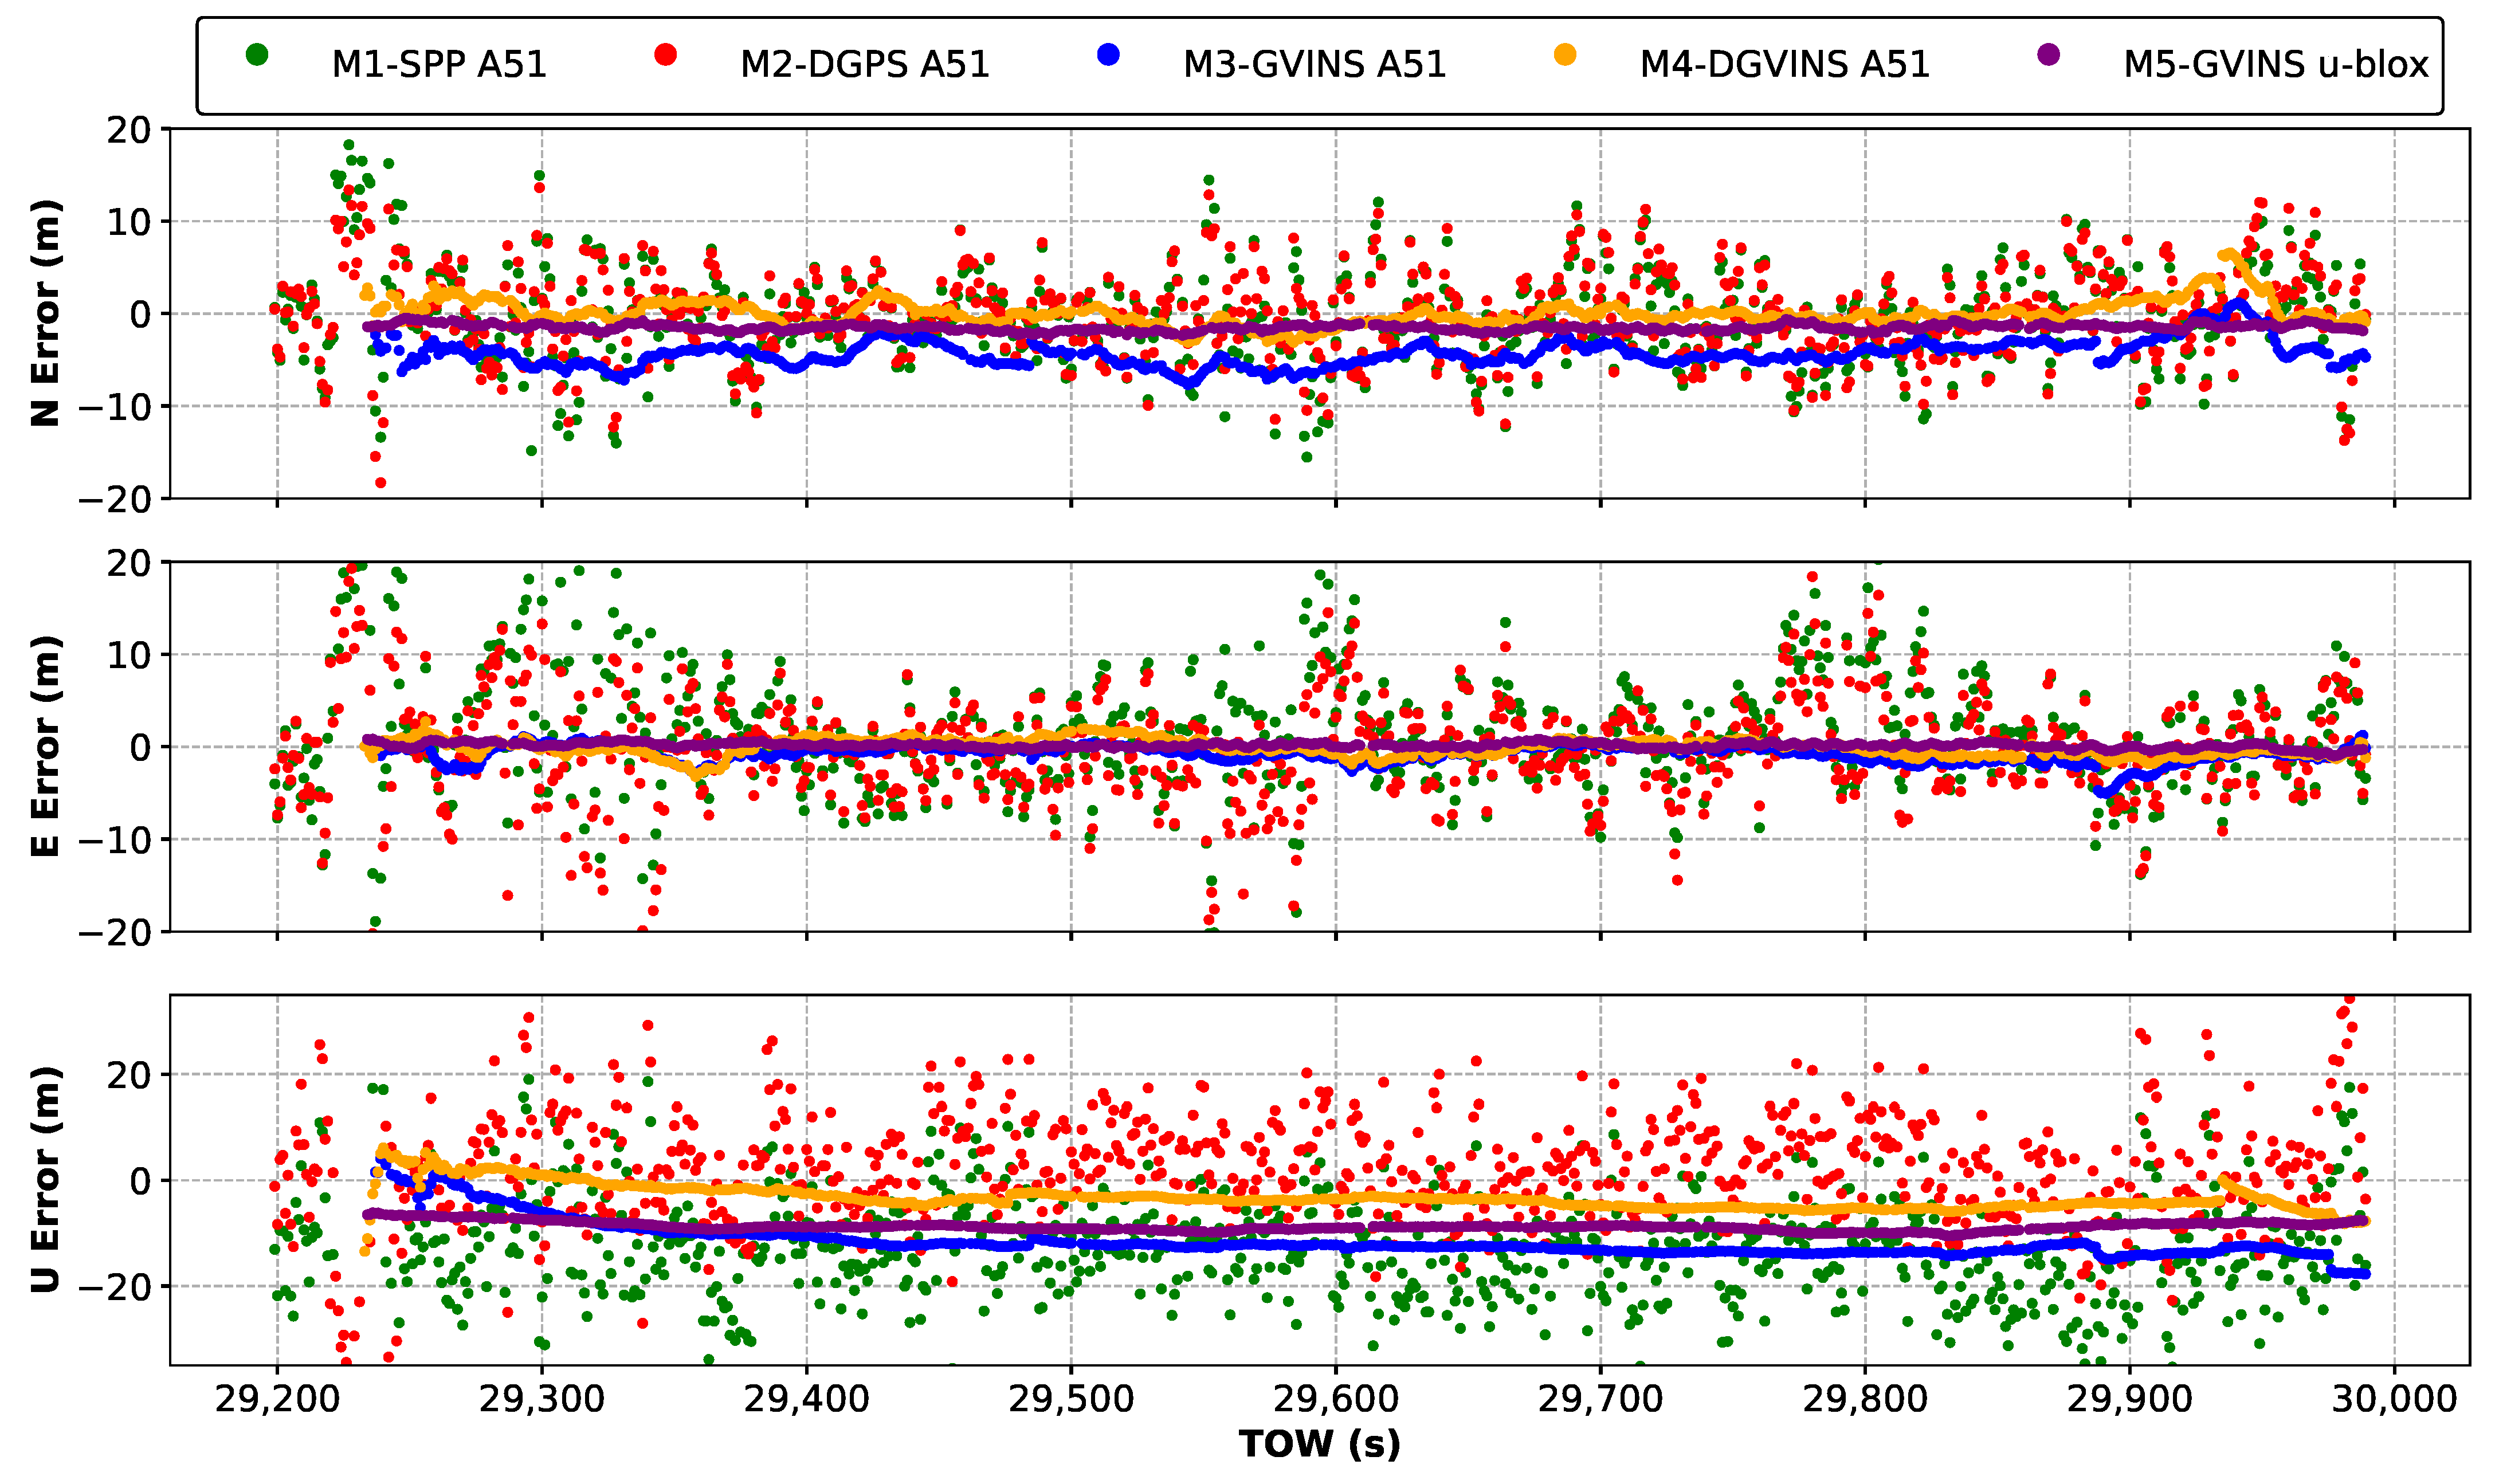Click the 30,000 x-axis tick label
2499x1484 pixels.
pyautogui.click(x=2393, y=1399)
